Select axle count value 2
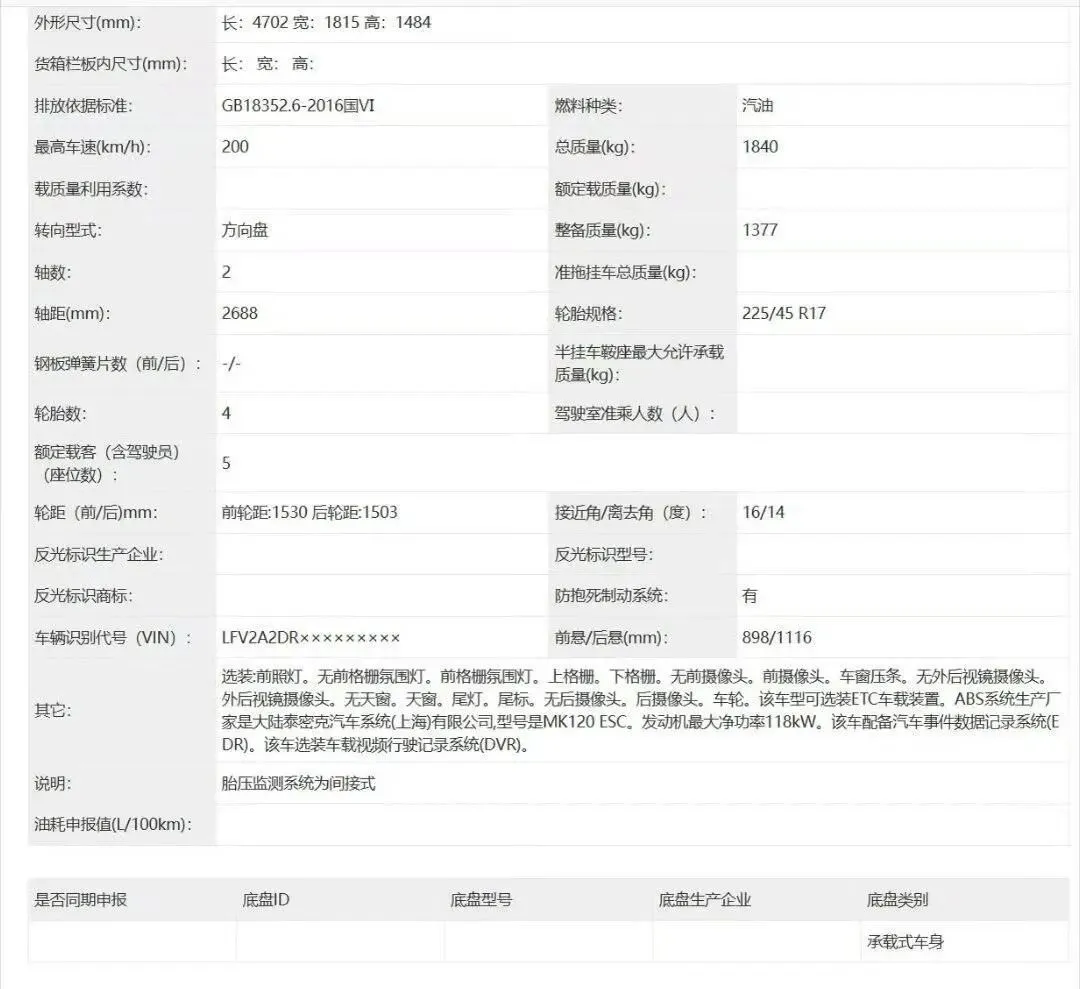The height and width of the screenshot is (989, 1080). pos(226,272)
